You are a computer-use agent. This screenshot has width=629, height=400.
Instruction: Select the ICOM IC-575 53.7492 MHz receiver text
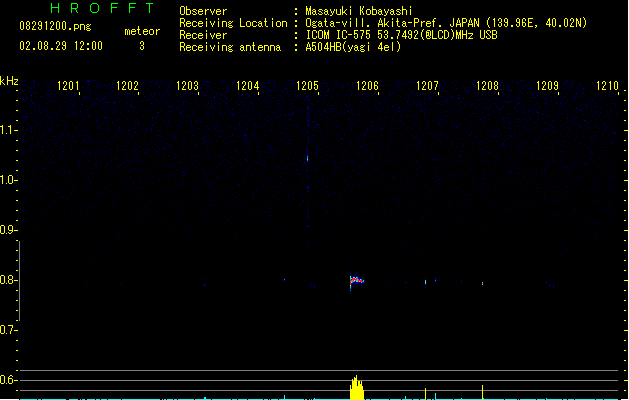(x=401, y=35)
